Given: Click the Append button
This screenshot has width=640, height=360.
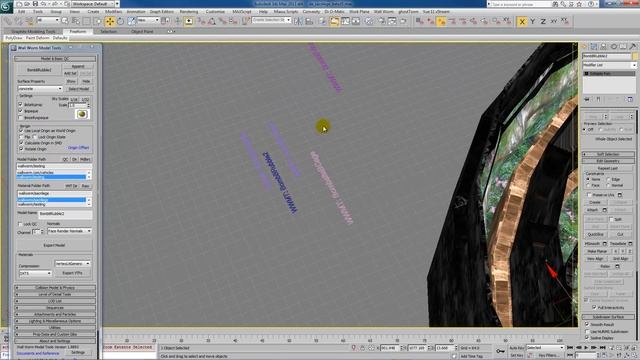Looking at the screenshot, I should [x=78, y=66].
